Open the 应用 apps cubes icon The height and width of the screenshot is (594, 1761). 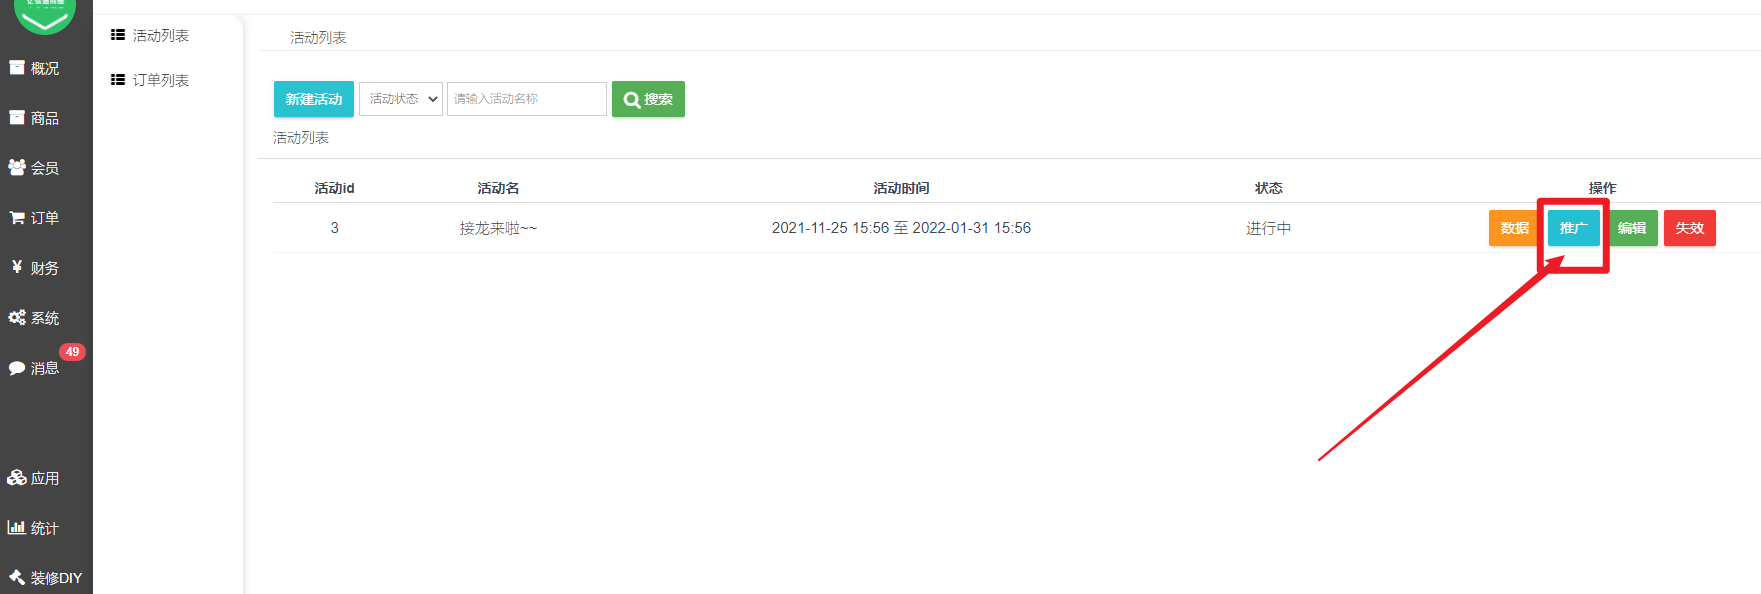coord(17,478)
